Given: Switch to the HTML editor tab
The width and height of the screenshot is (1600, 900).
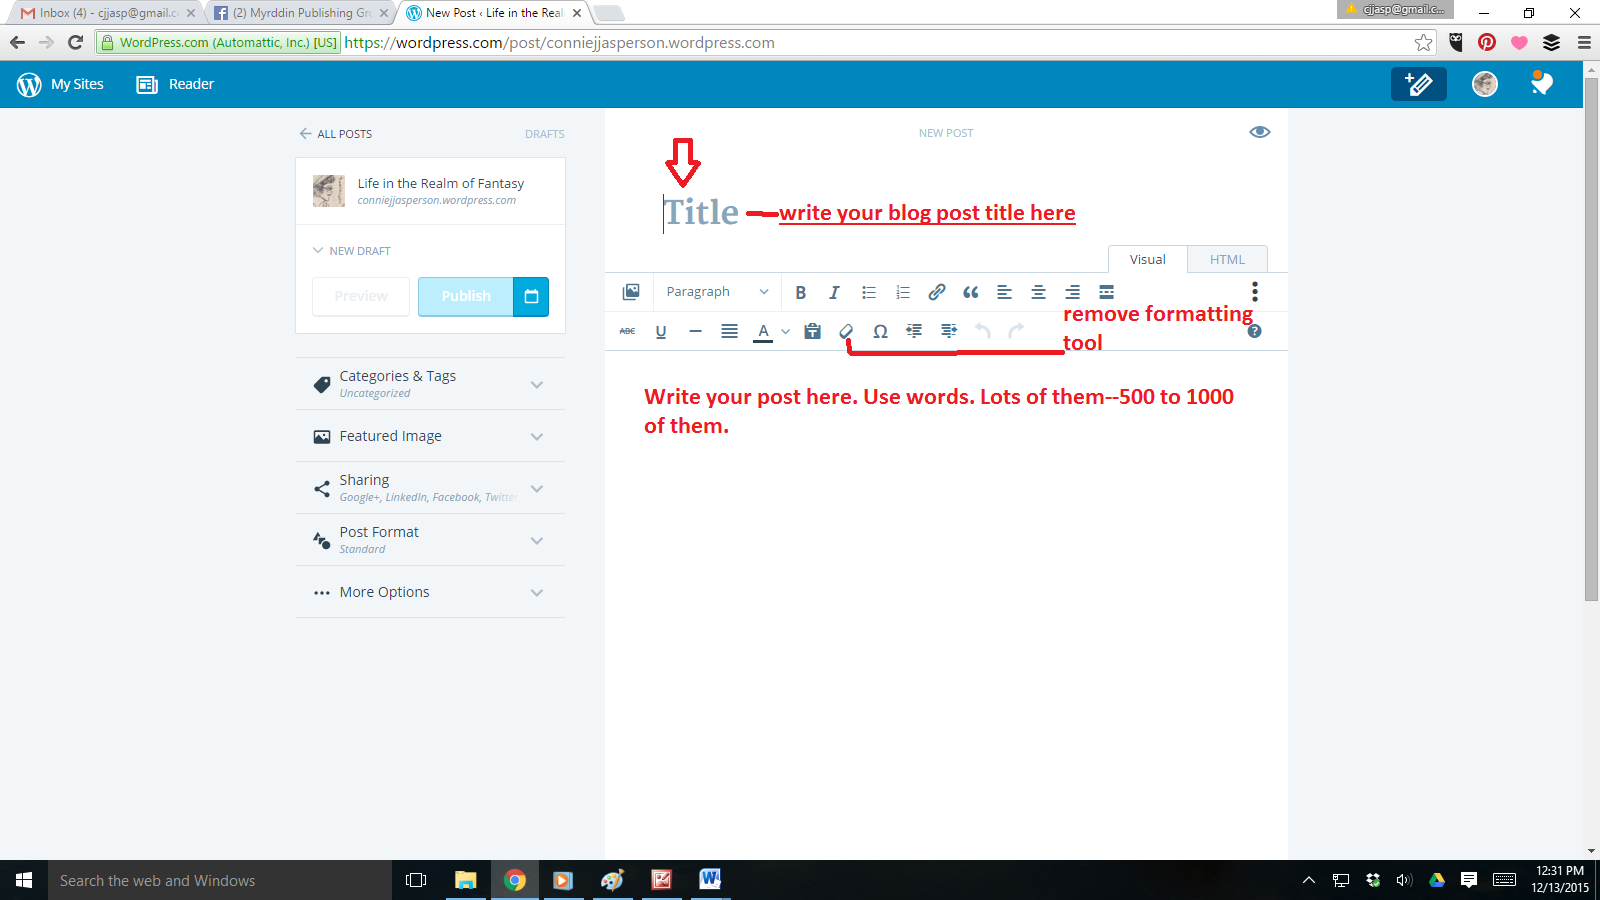Looking at the screenshot, I should coord(1227,259).
